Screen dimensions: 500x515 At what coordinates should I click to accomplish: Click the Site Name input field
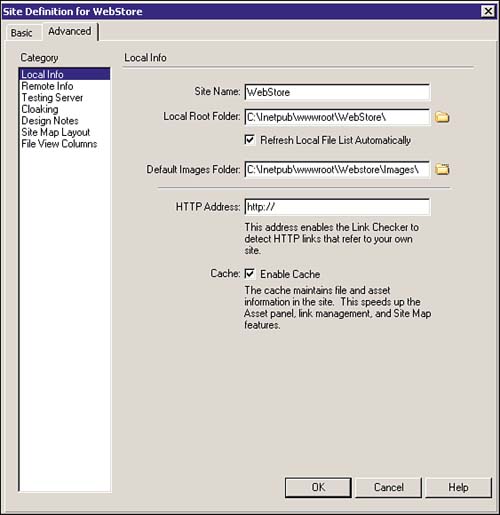[x=337, y=92]
